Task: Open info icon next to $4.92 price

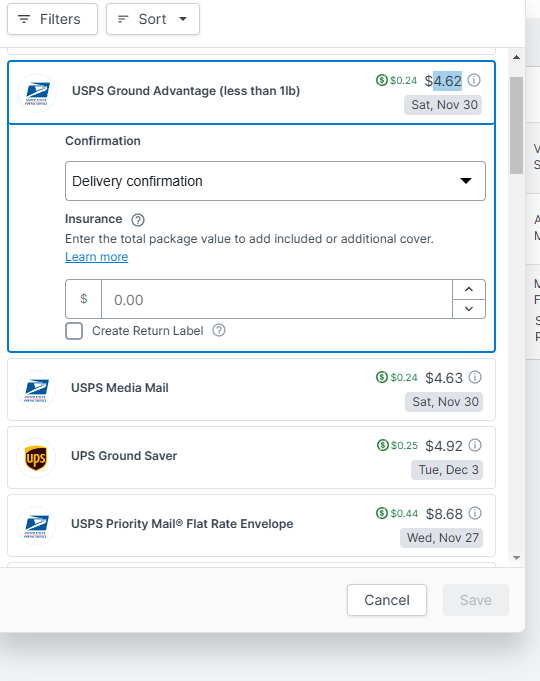Action: (475, 445)
